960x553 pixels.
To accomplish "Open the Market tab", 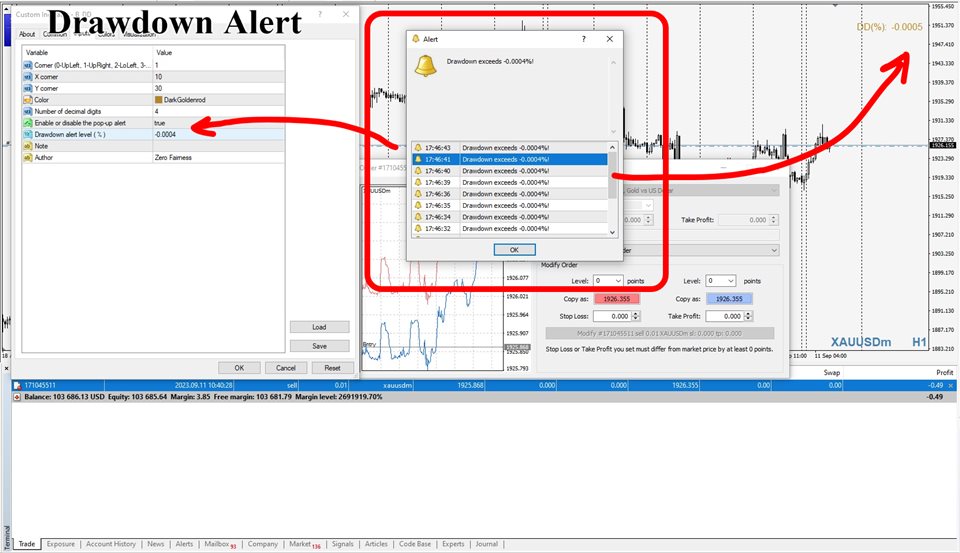I will [304, 544].
